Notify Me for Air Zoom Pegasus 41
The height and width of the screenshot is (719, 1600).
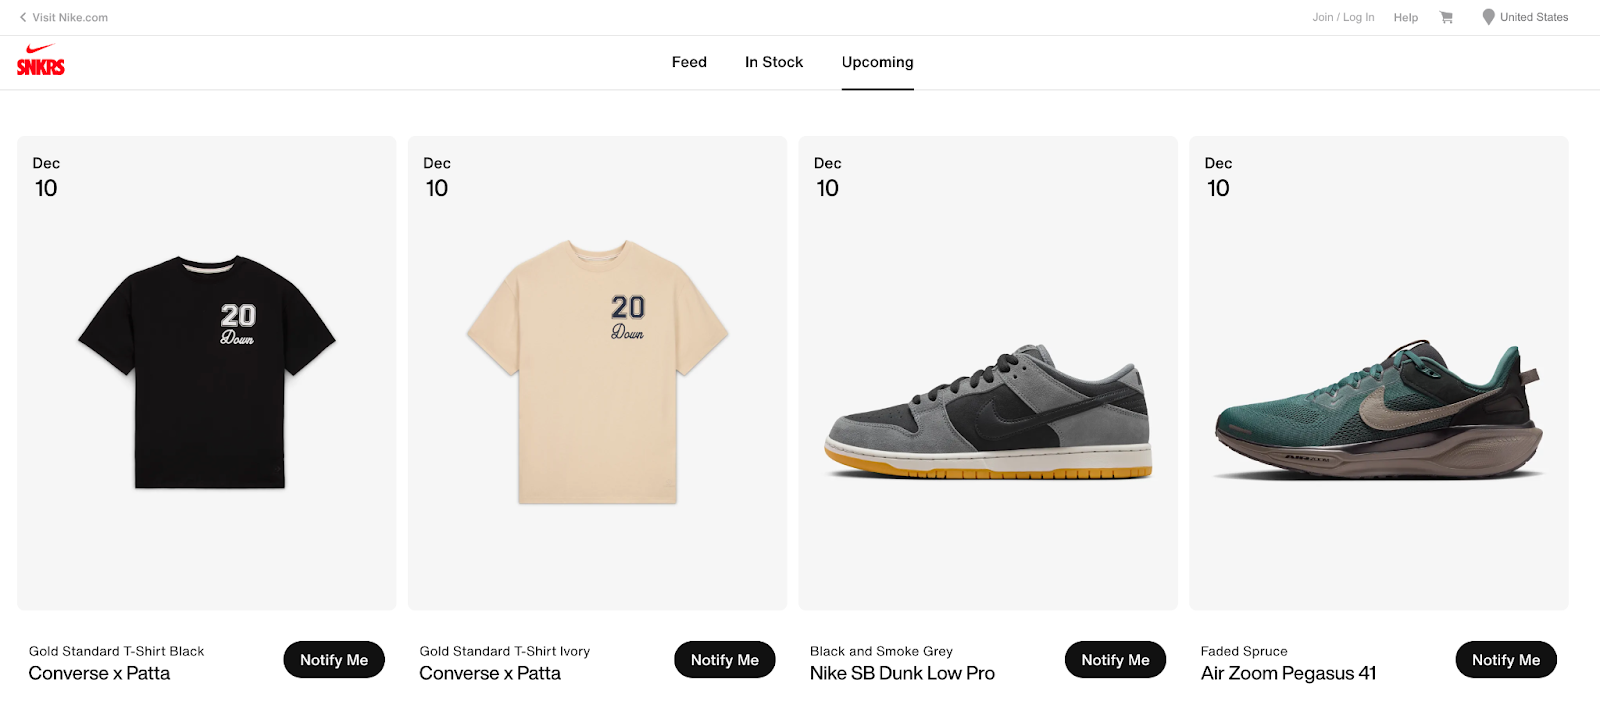pyautogui.click(x=1505, y=659)
